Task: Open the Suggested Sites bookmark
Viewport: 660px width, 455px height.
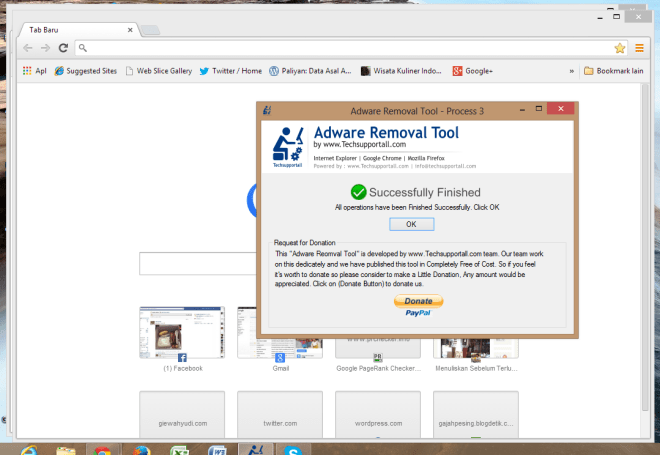Action: coord(85,71)
